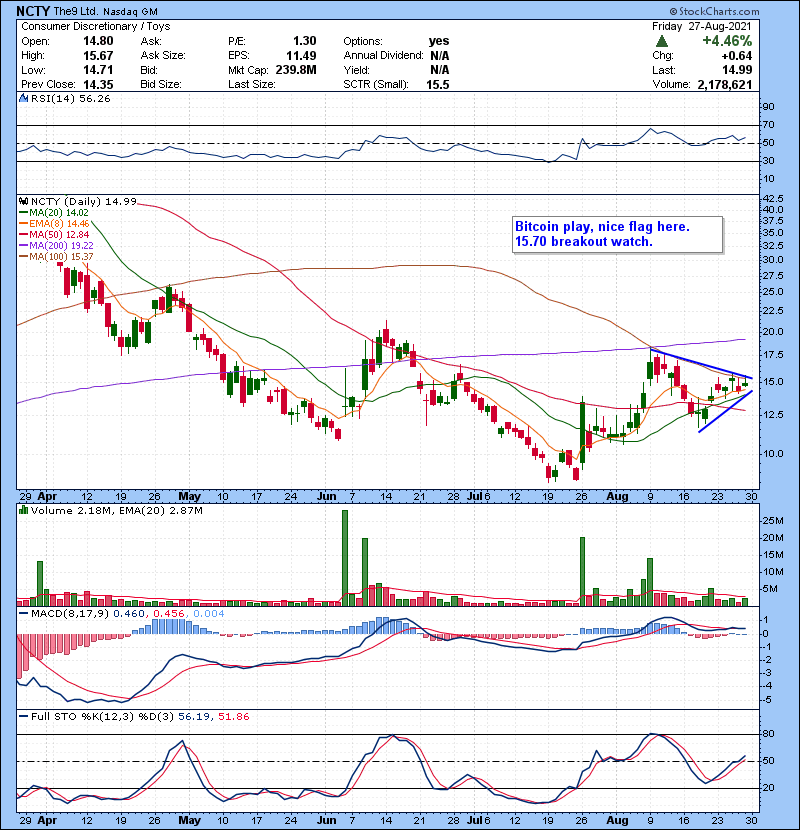
Task: Click the Chg value +0.64
Action: tap(736, 56)
